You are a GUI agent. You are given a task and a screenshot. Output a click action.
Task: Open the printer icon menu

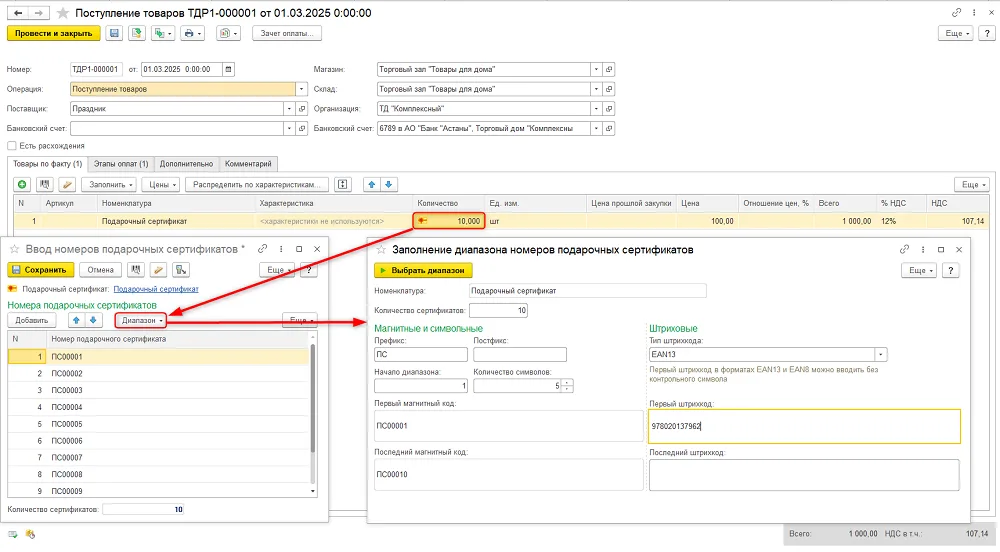pyautogui.click(x=191, y=33)
